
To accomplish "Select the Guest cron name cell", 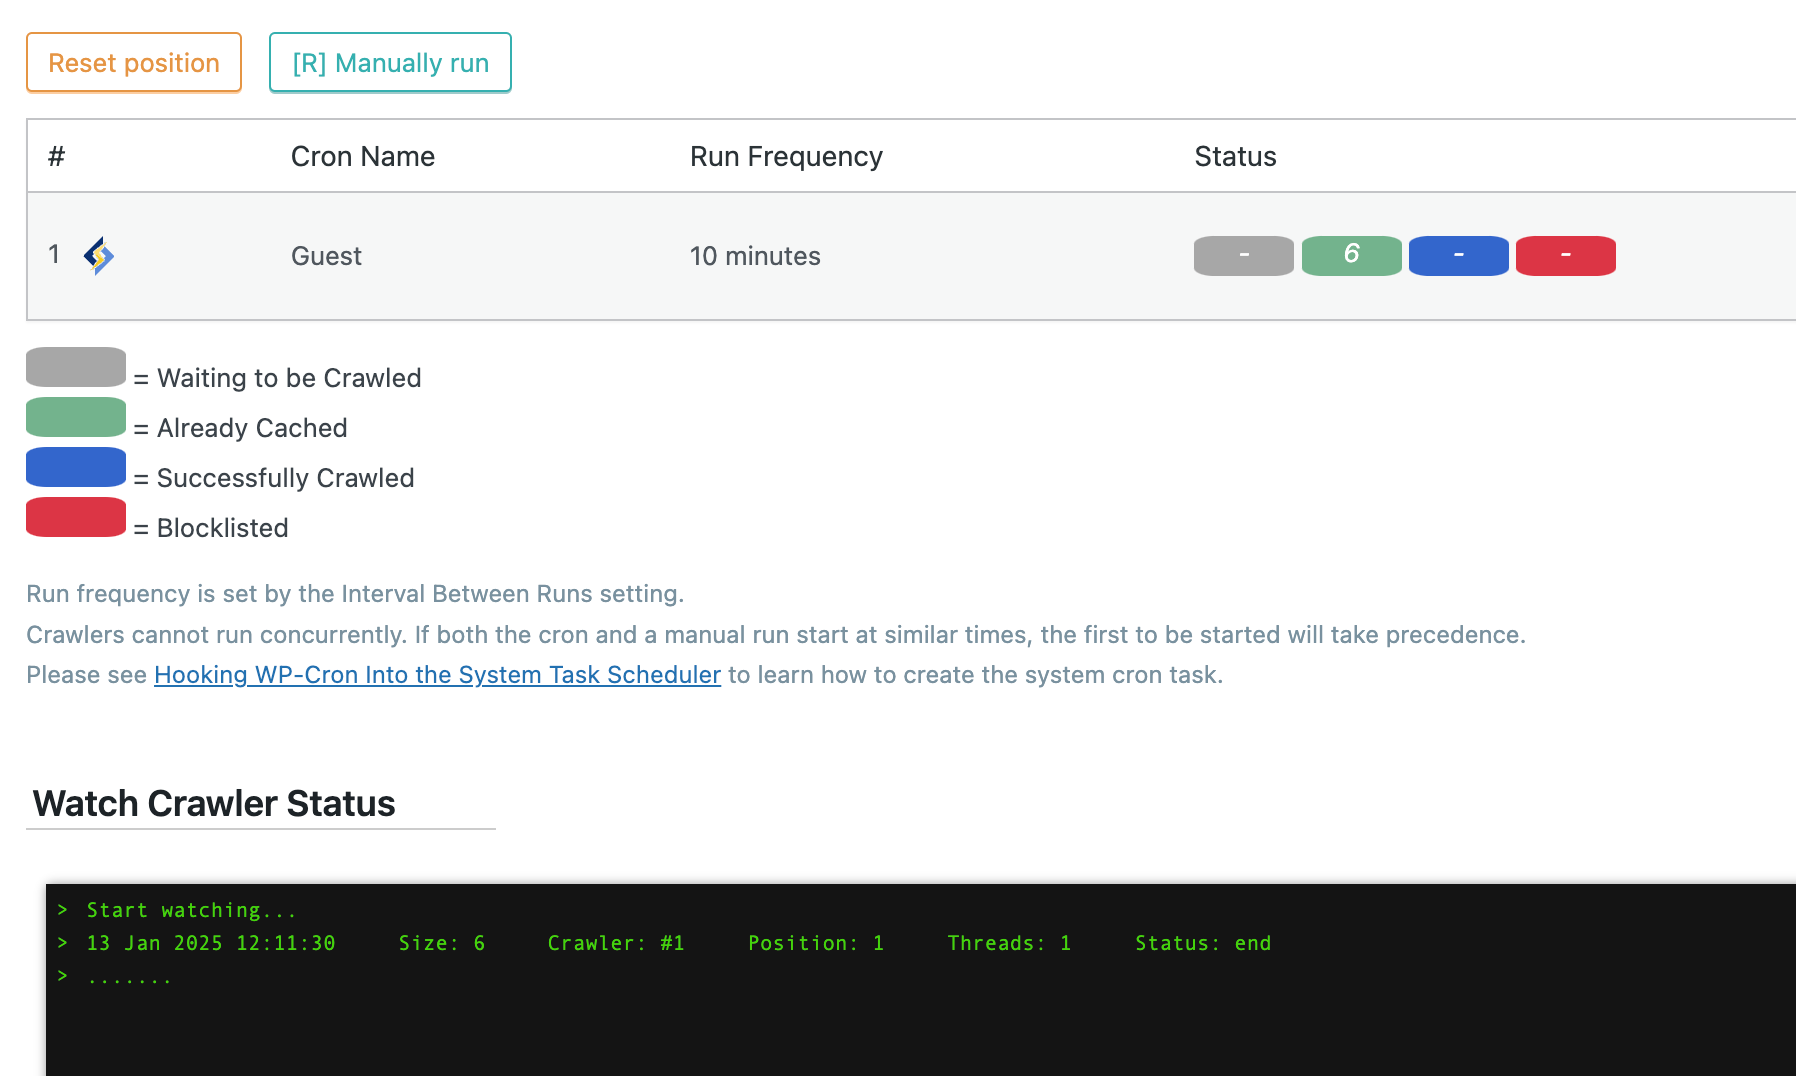I will pos(326,257).
